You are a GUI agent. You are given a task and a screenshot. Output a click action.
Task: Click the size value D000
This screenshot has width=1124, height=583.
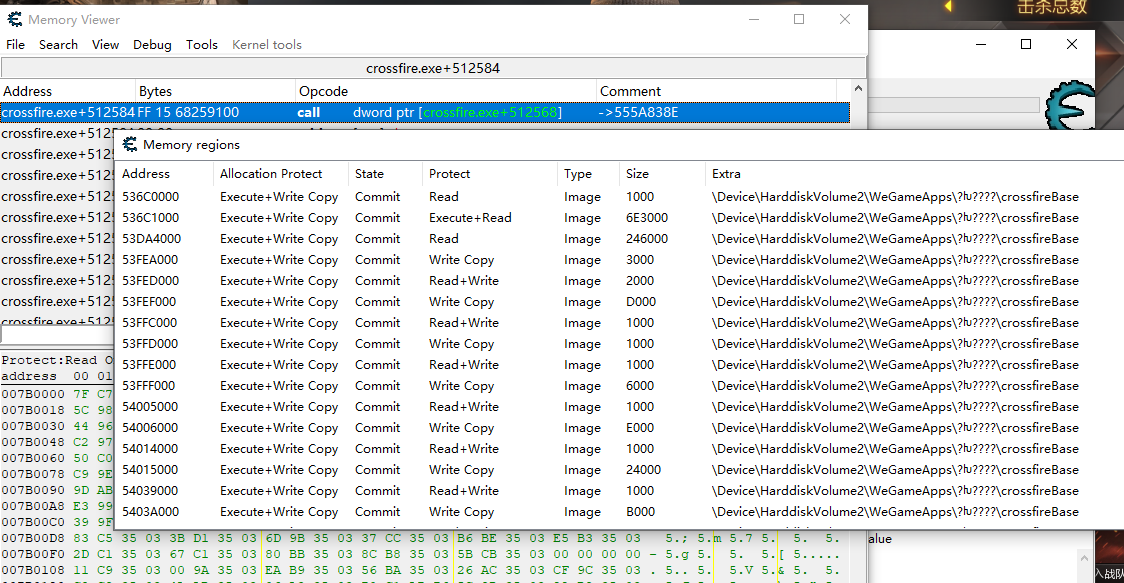pos(641,302)
